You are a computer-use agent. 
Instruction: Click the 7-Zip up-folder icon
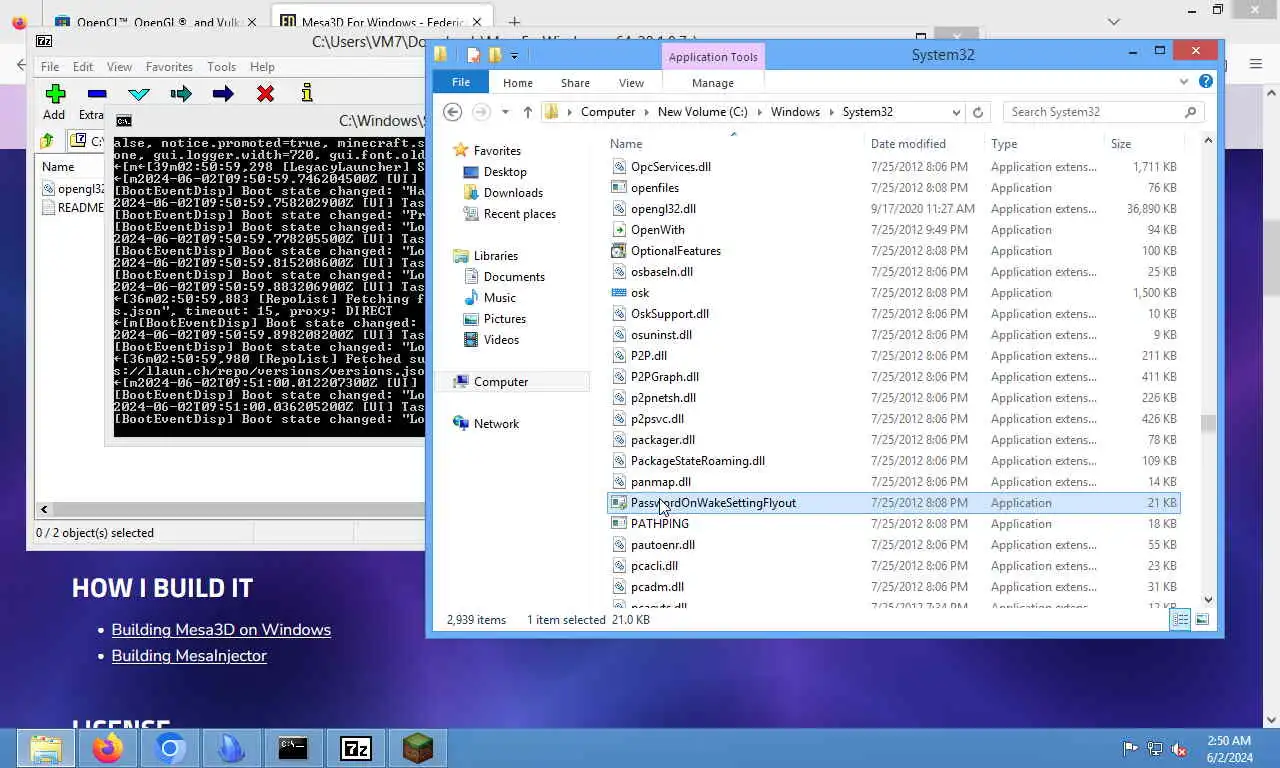click(47, 141)
